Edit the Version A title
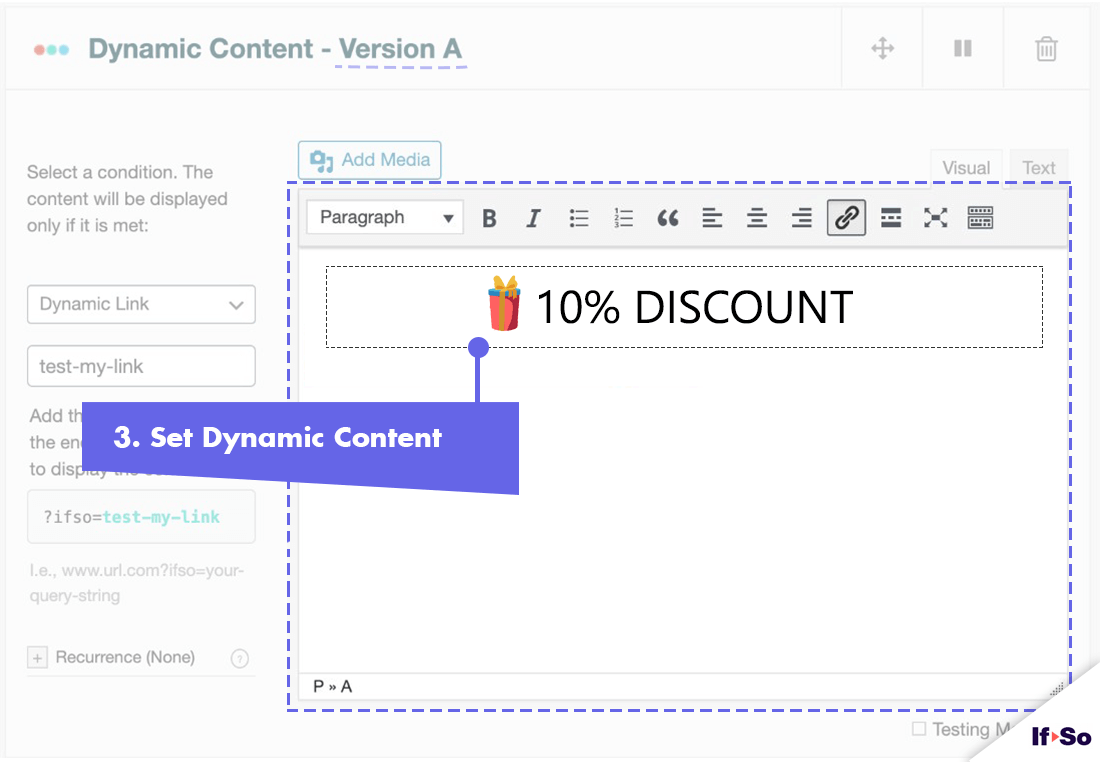This screenshot has height=762, width=1100. [x=399, y=48]
